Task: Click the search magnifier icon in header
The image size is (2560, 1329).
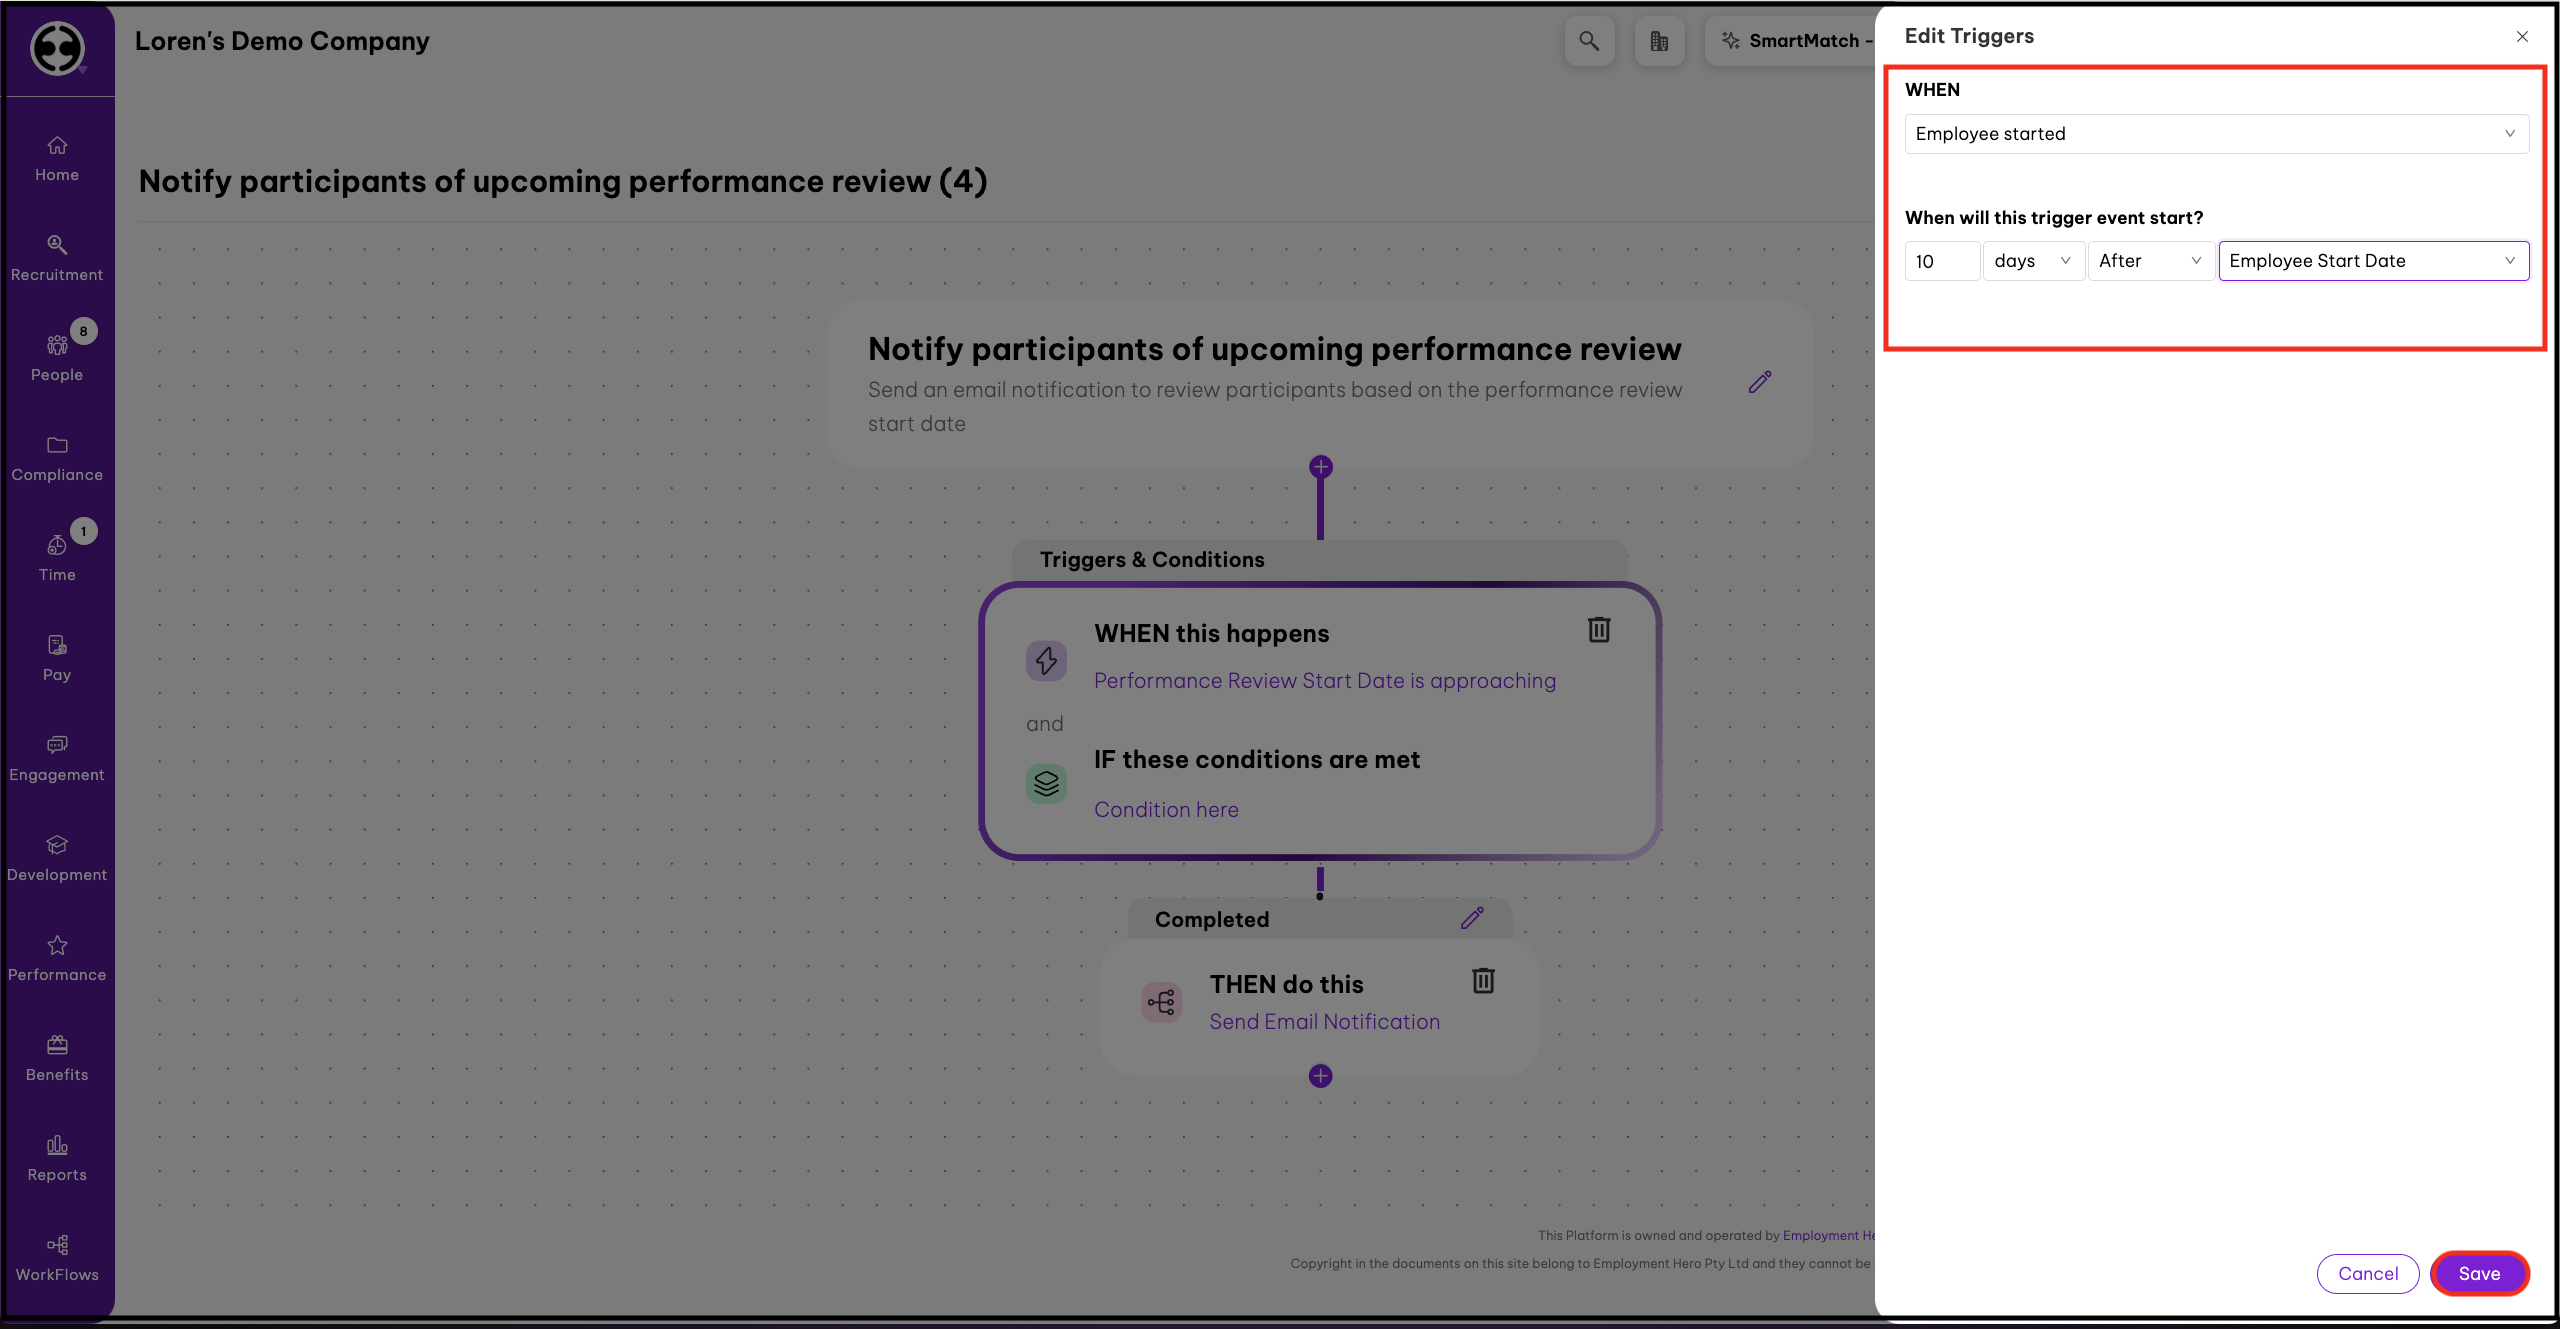Action: (1588, 41)
